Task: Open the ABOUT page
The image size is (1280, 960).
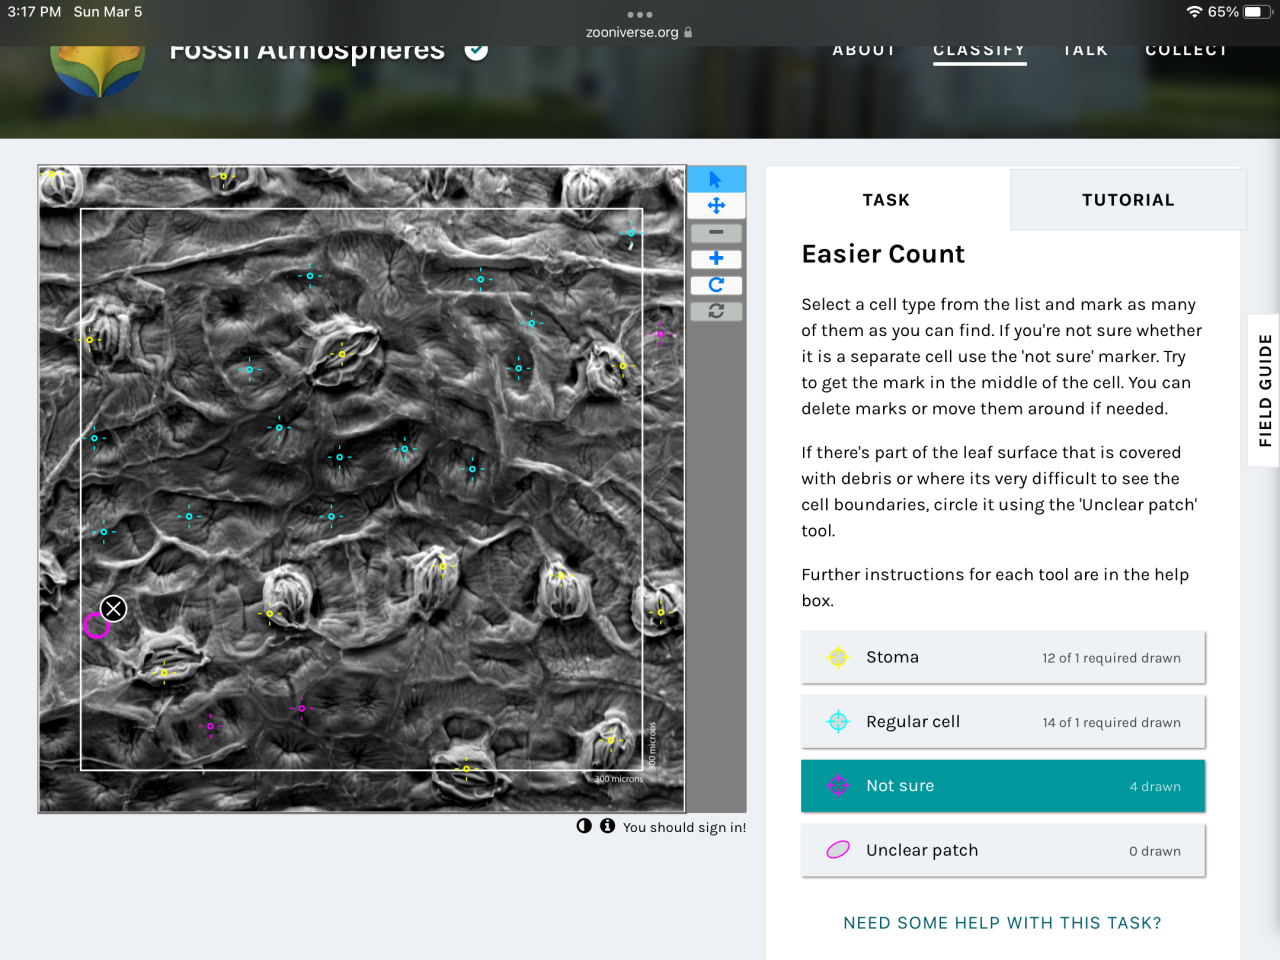Action: click(865, 50)
